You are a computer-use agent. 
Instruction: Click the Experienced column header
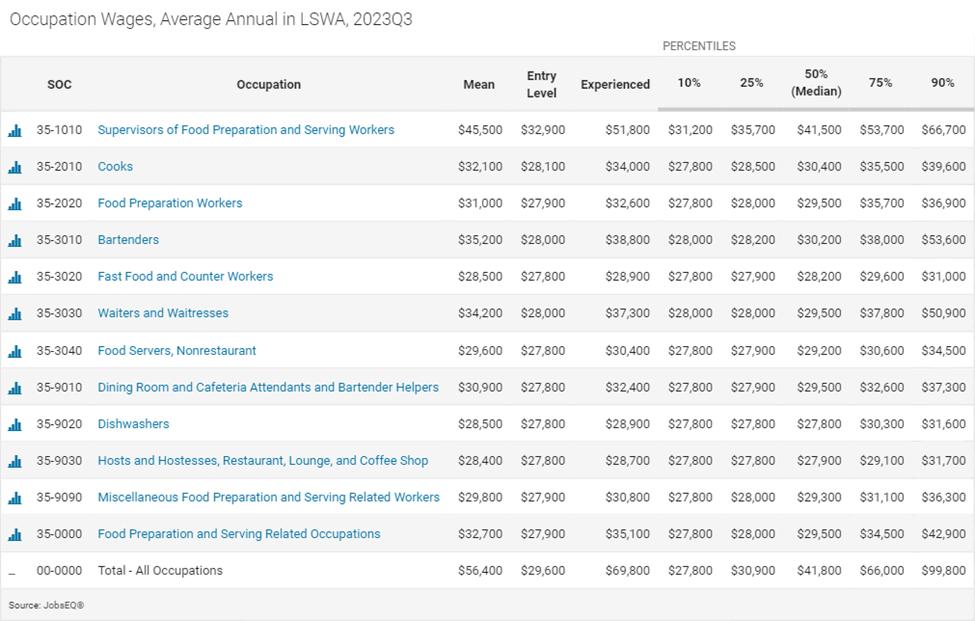pyautogui.click(x=615, y=84)
